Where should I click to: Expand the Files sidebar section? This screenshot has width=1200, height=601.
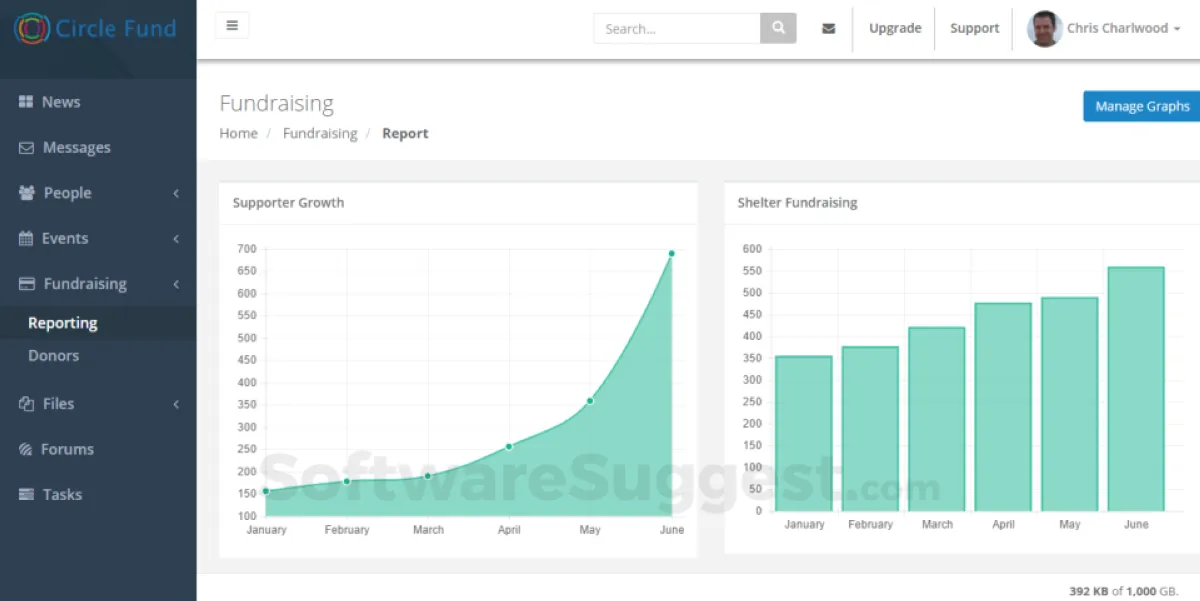tap(58, 404)
